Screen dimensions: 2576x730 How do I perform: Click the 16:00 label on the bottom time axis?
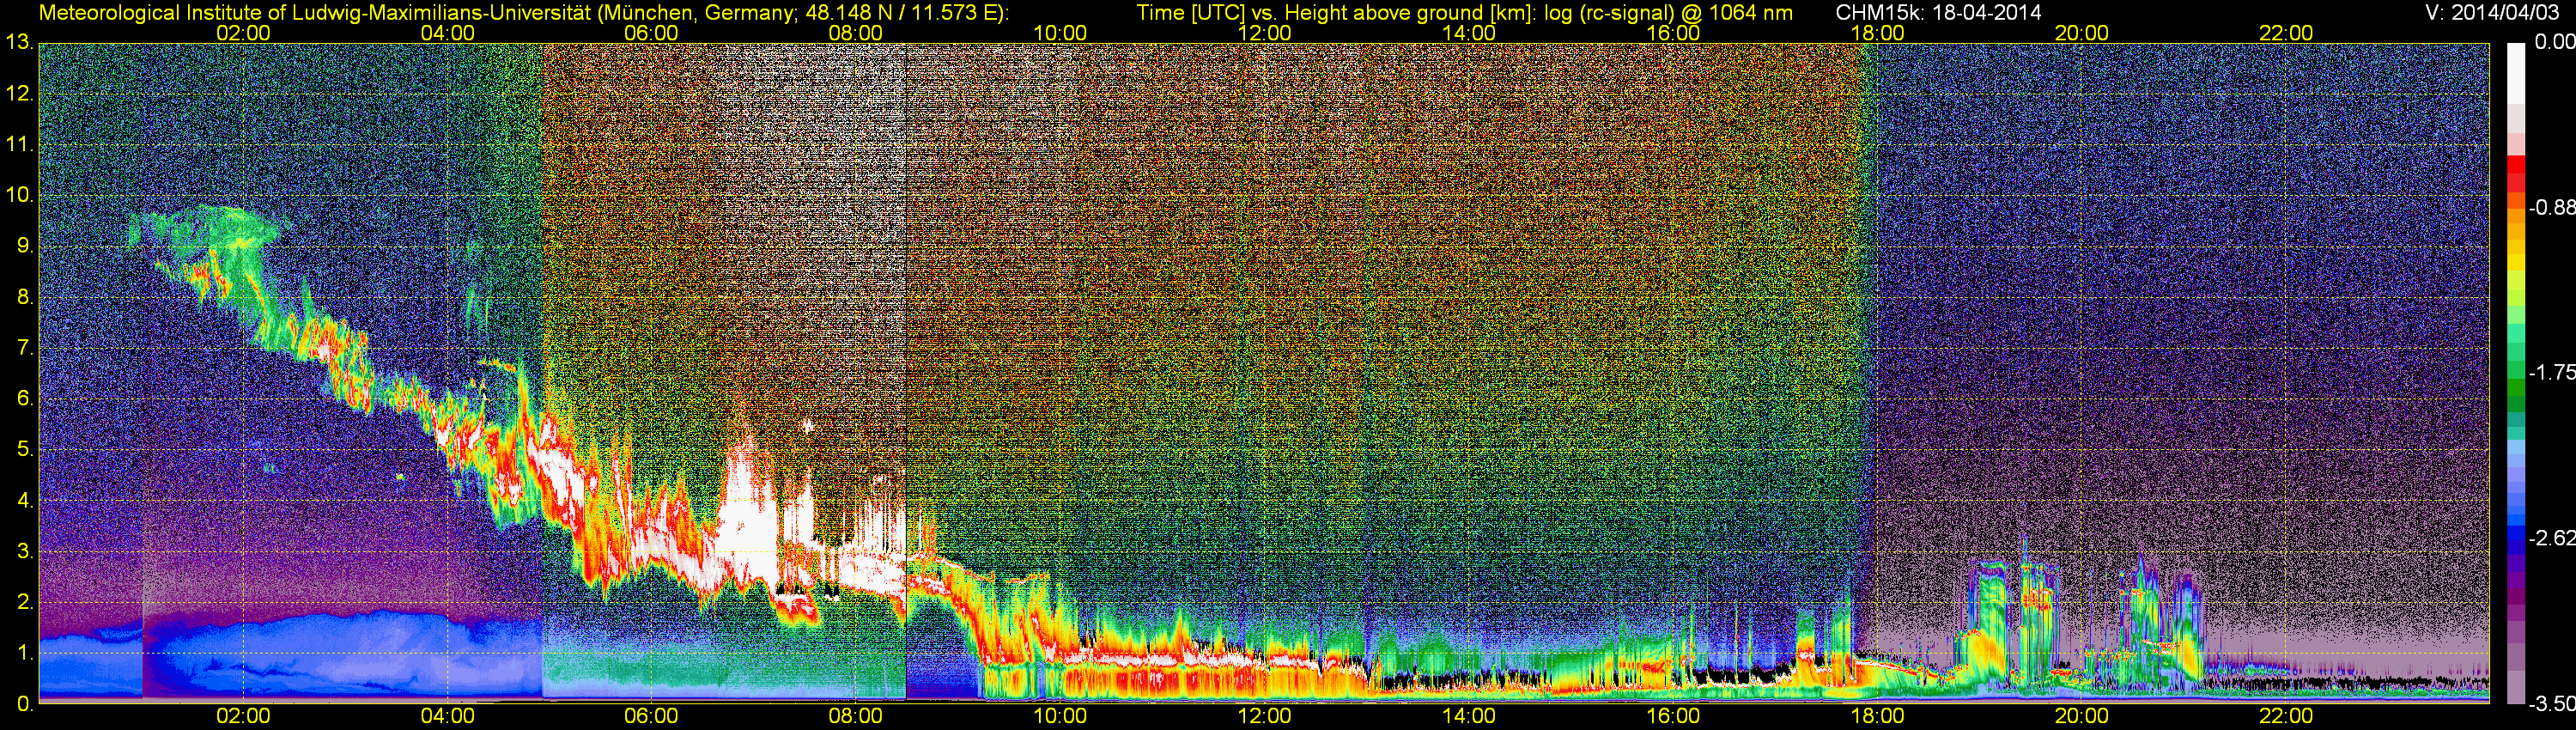[x=1673, y=716]
